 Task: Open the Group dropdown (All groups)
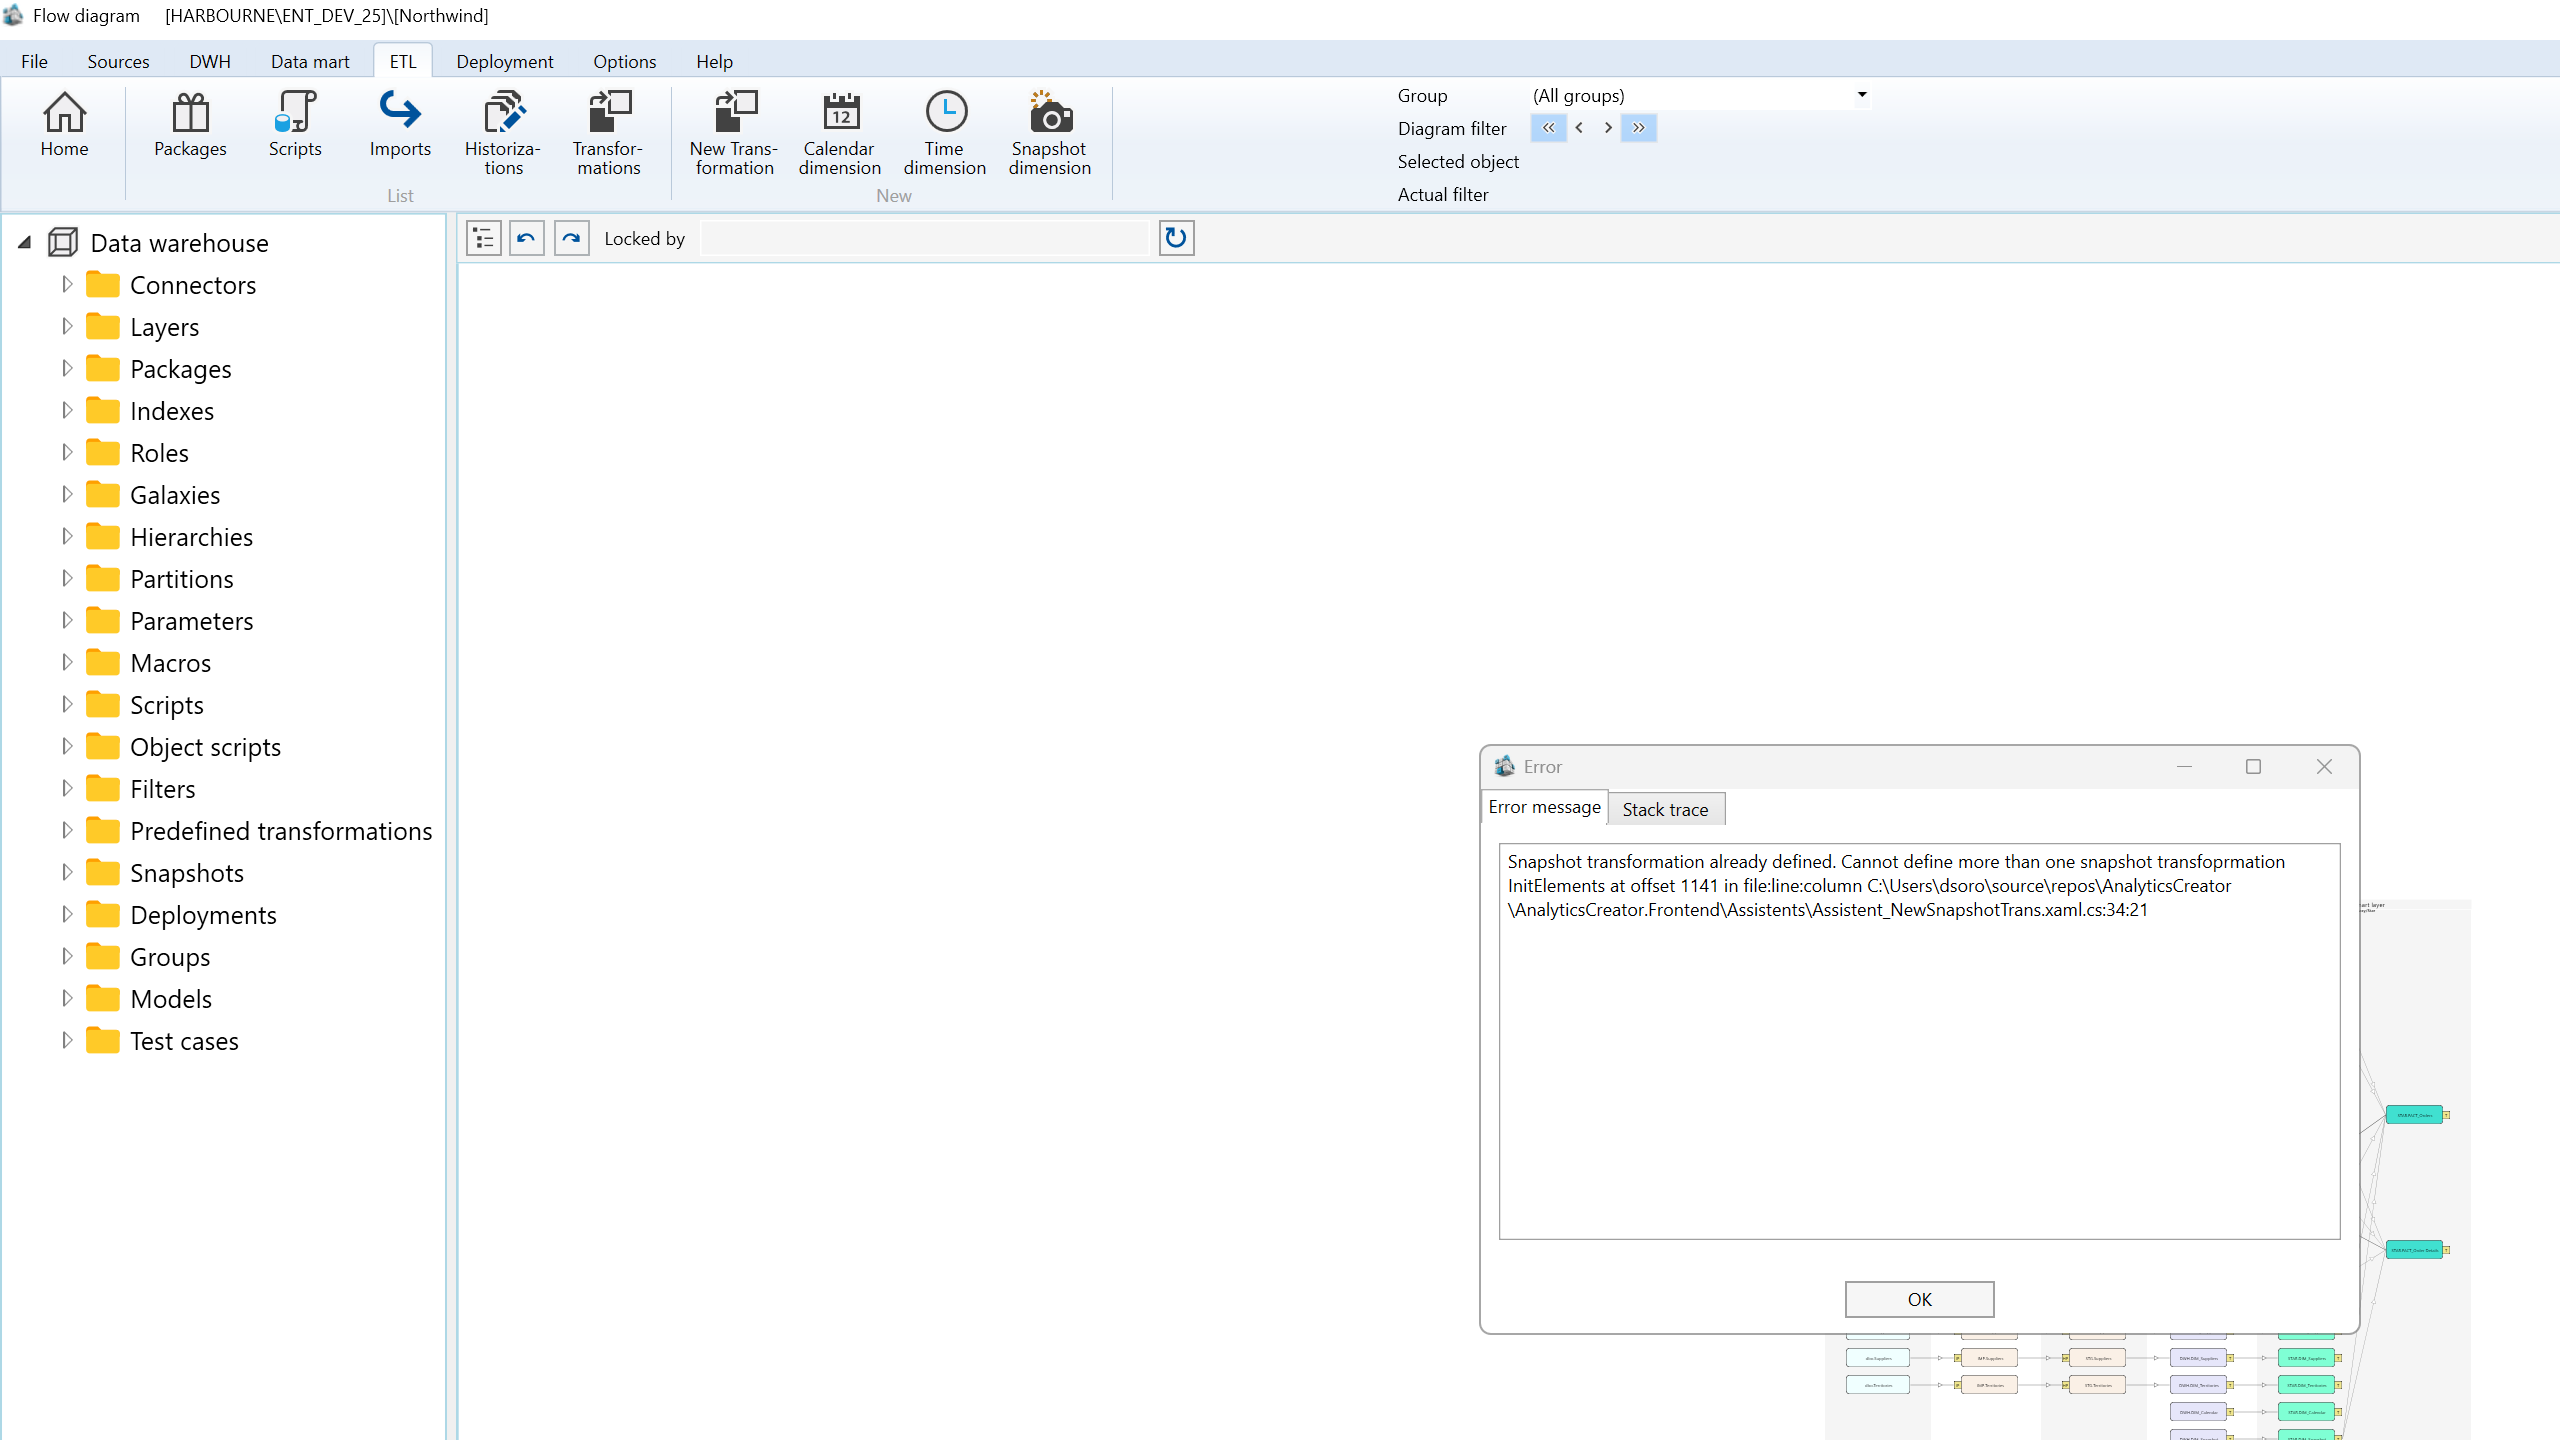pyautogui.click(x=1700, y=95)
